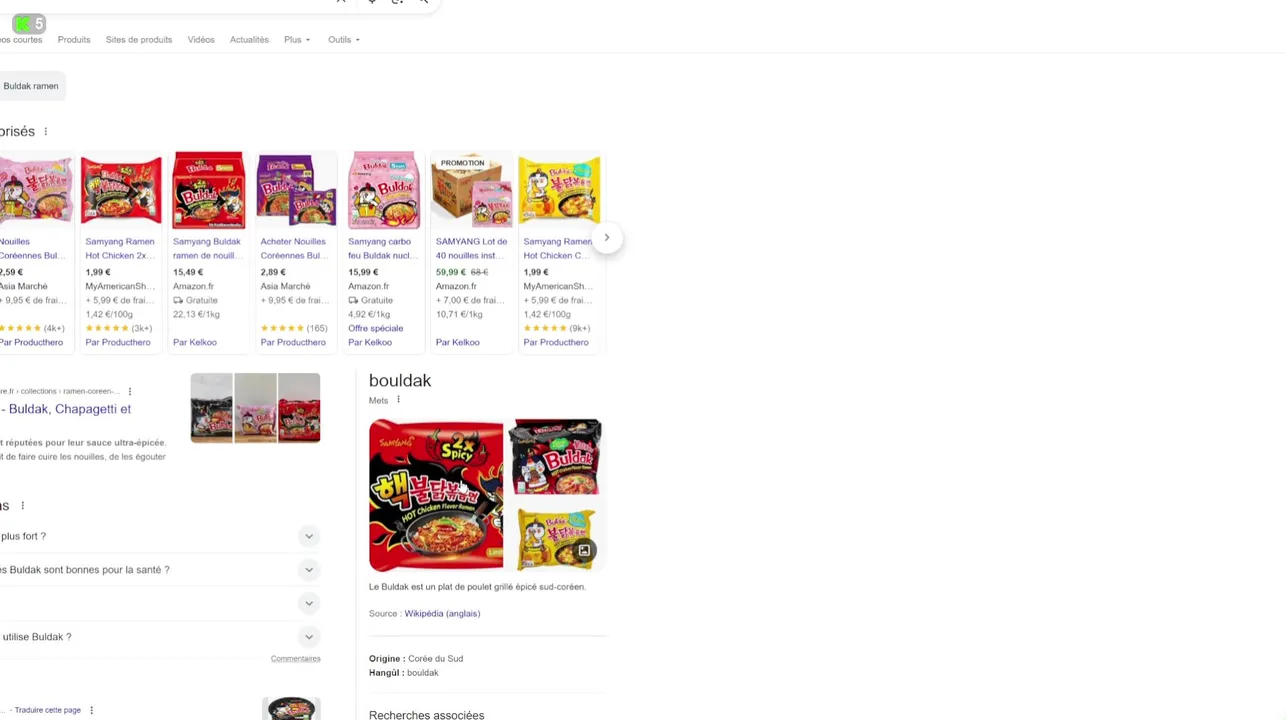Screen dimensions: 1286x720
Task: Open the large 2x Spicy Buldak image
Action: (x=436, y=495)
